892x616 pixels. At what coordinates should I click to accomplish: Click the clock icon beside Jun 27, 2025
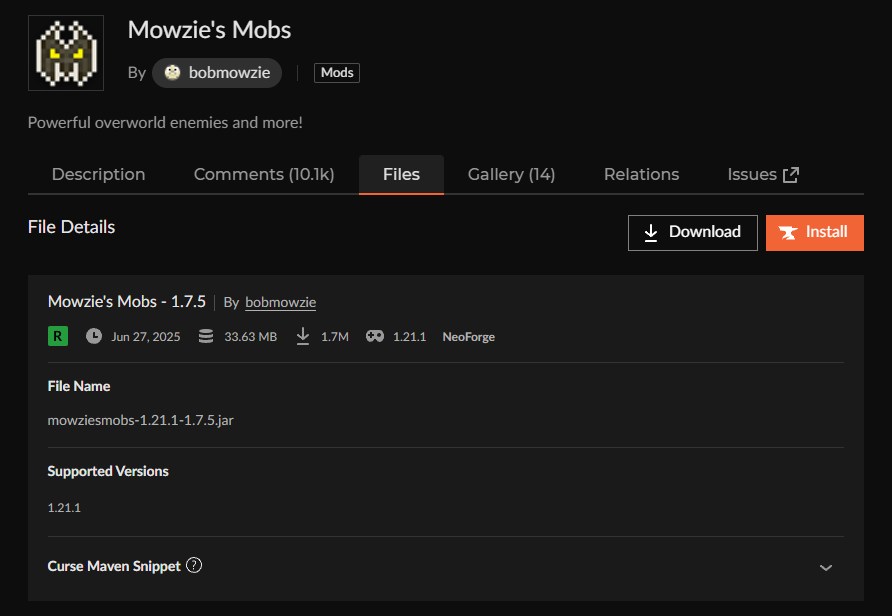94,336
